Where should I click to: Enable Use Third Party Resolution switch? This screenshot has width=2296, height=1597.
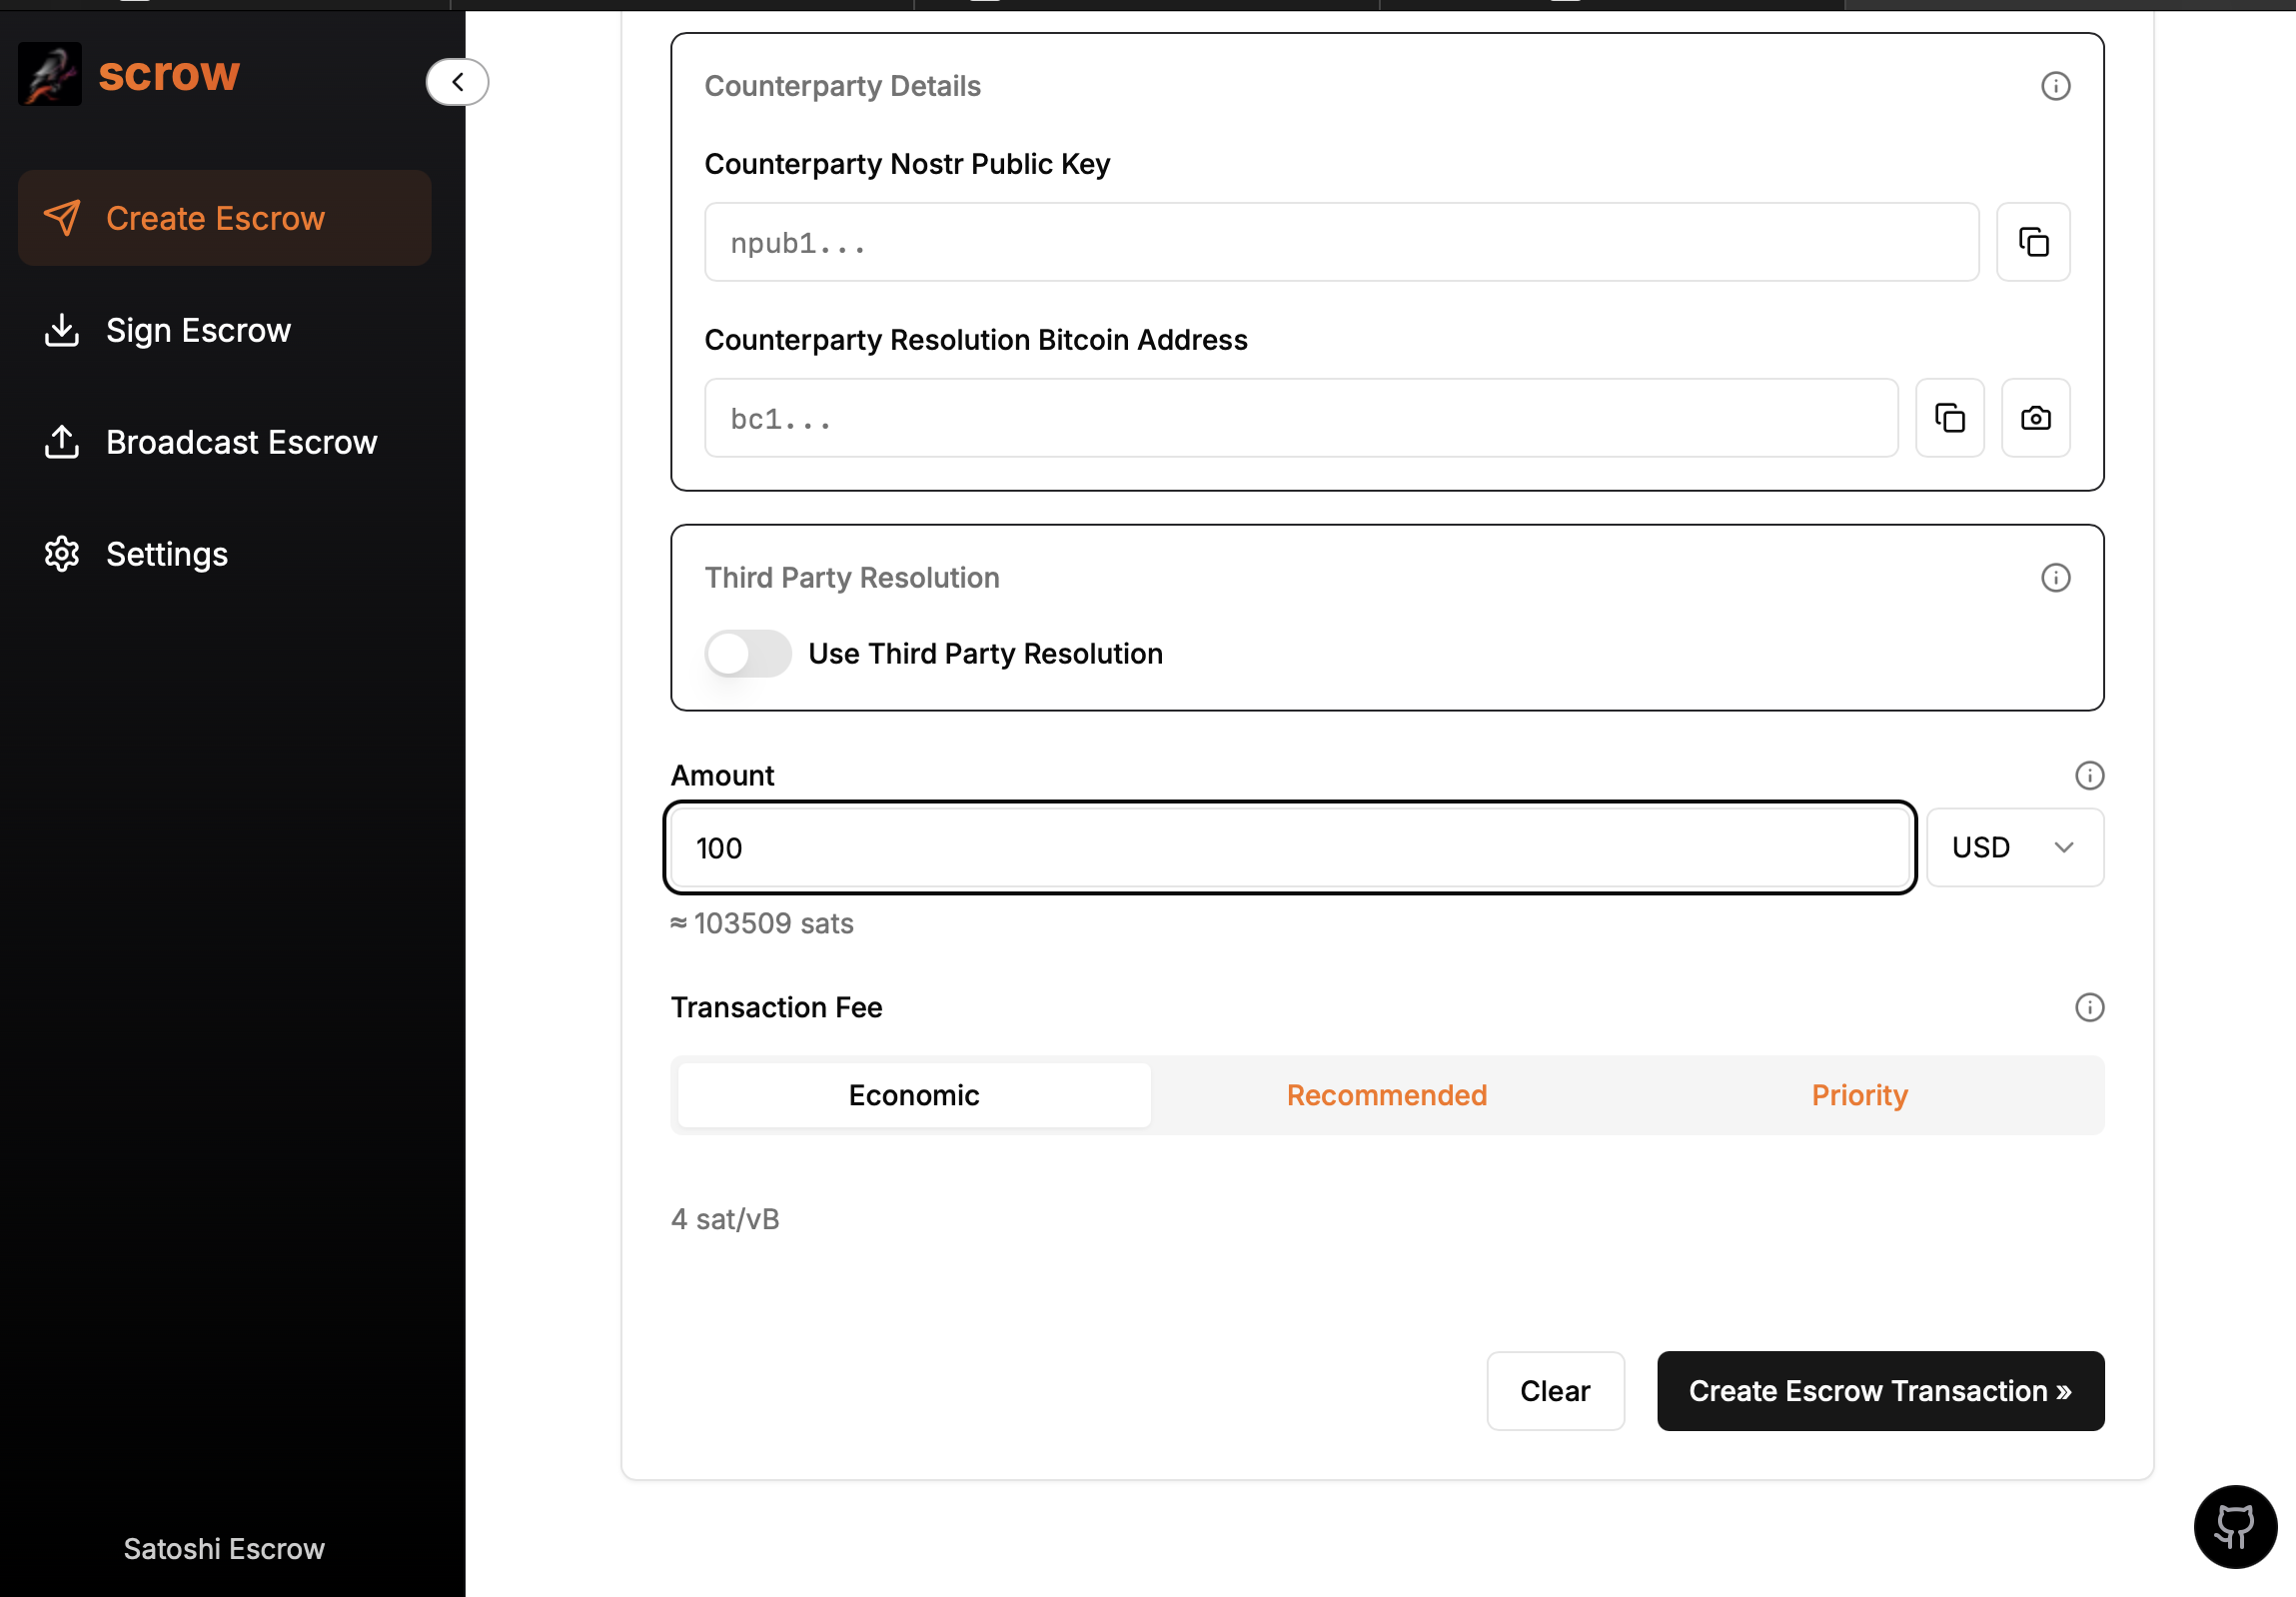coord(747,654)
